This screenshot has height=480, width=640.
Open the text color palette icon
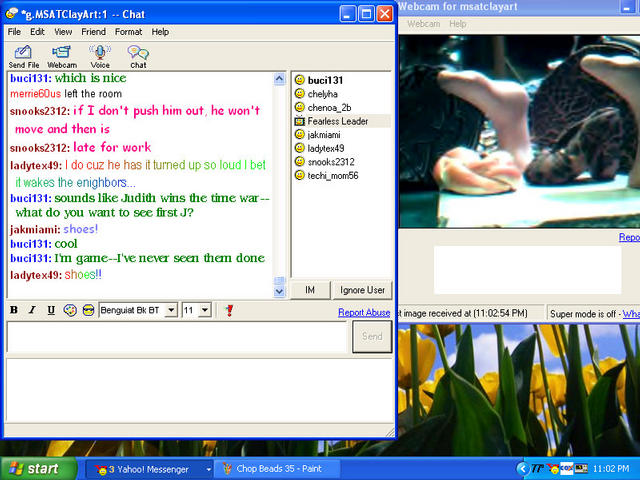pyautogui.click(x=70, y=310)
